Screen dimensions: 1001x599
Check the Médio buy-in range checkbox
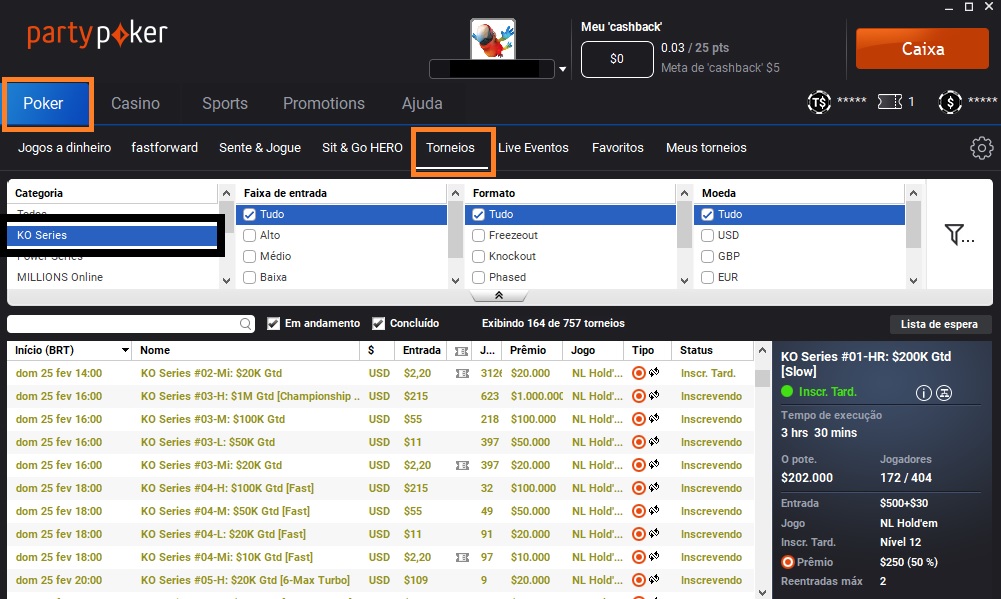(250, 256)
